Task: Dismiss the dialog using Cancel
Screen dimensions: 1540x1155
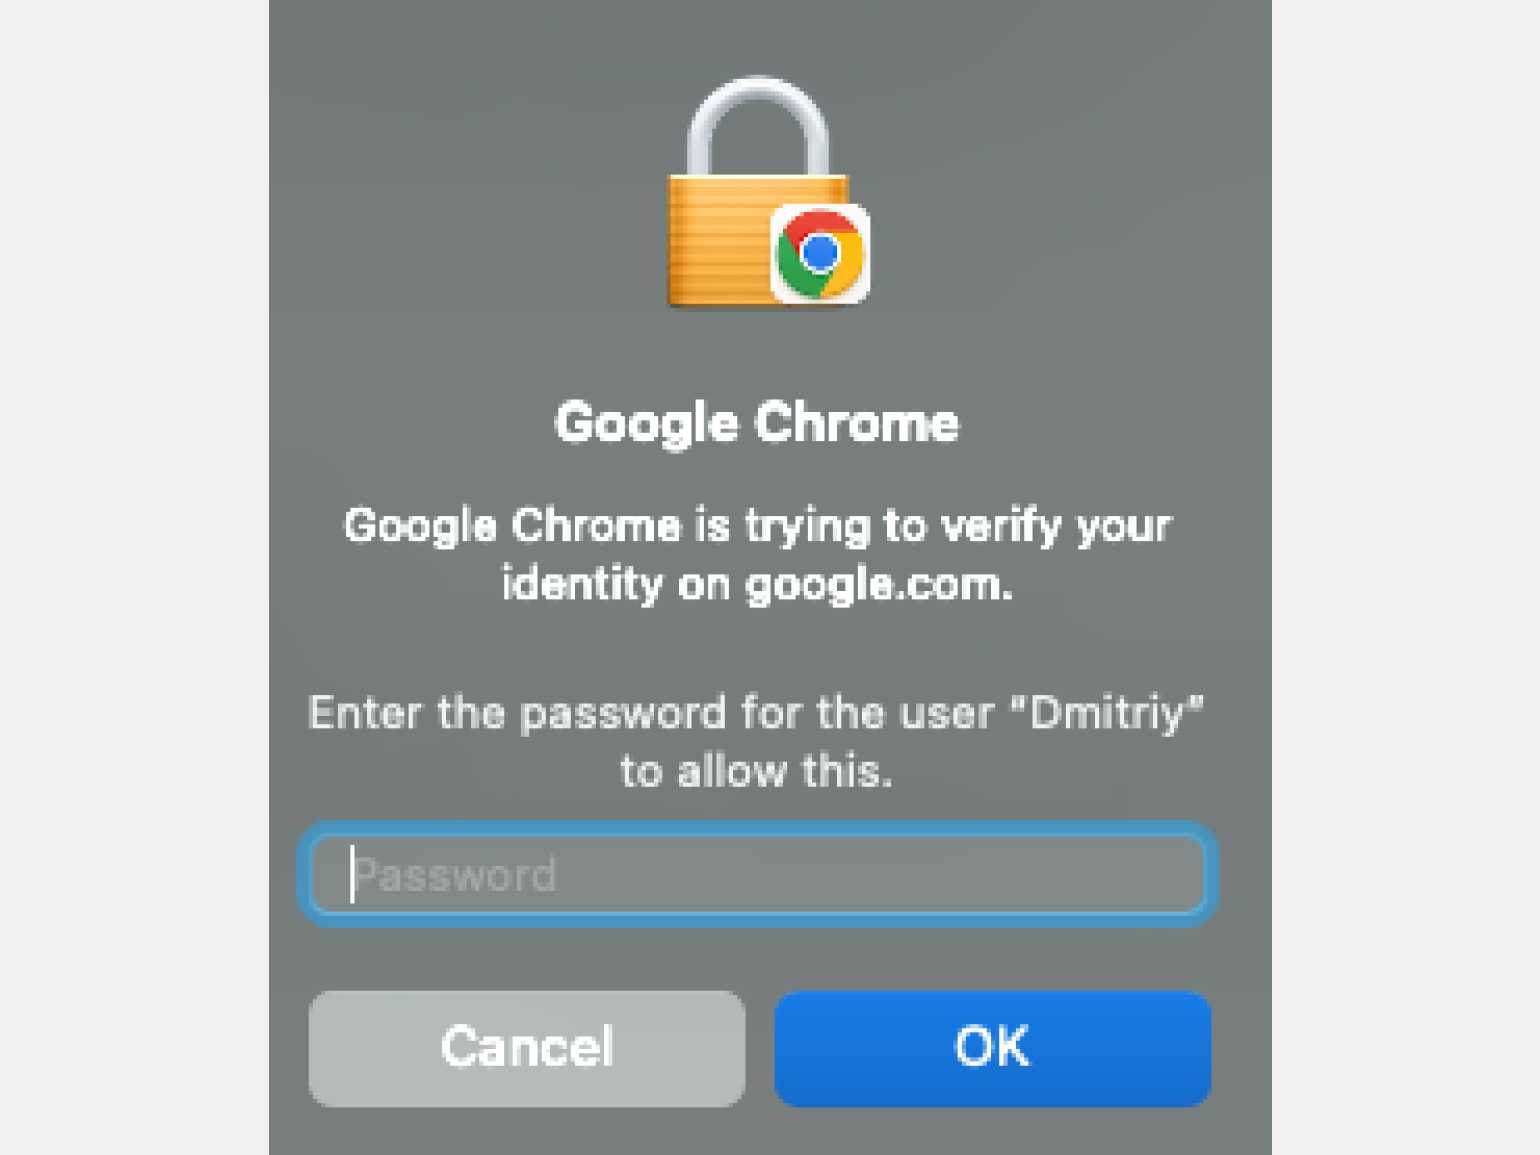Action: click(526, 1048)
